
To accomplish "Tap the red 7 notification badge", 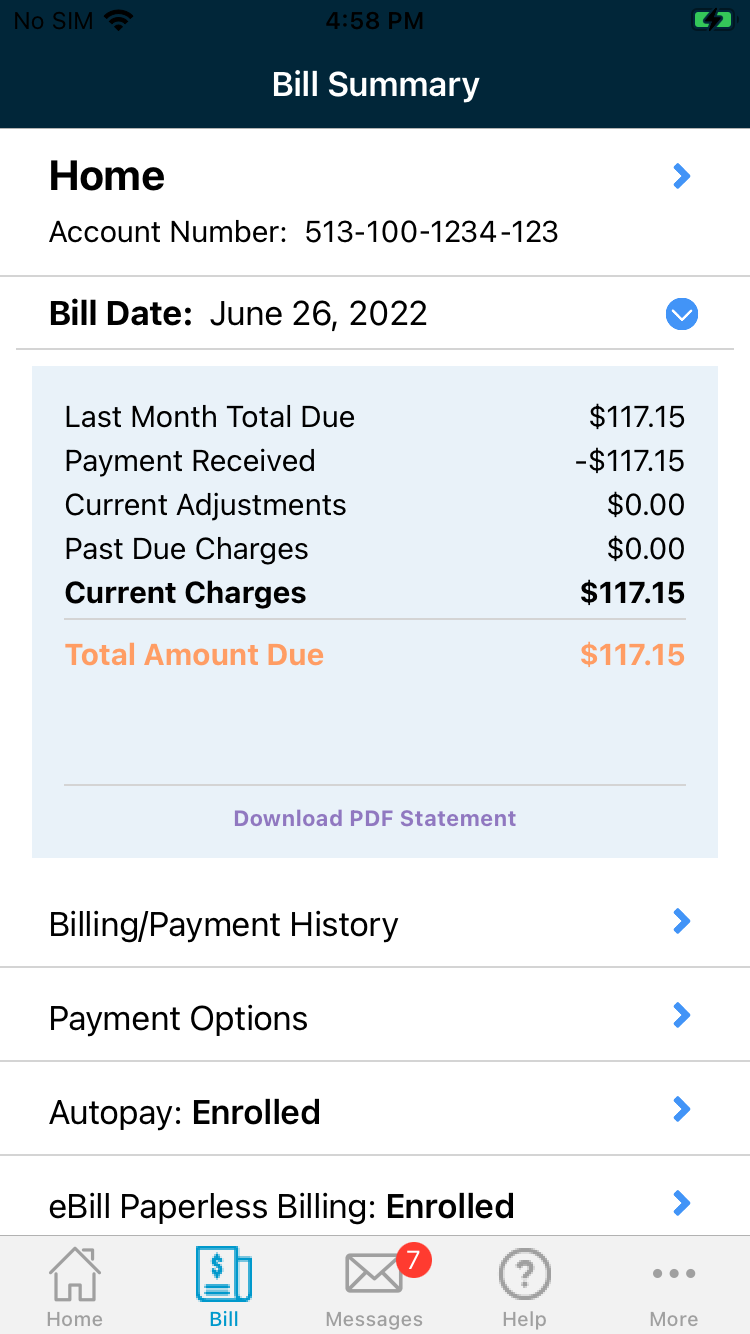I will pyautogui.click(x=413, y=1260).
